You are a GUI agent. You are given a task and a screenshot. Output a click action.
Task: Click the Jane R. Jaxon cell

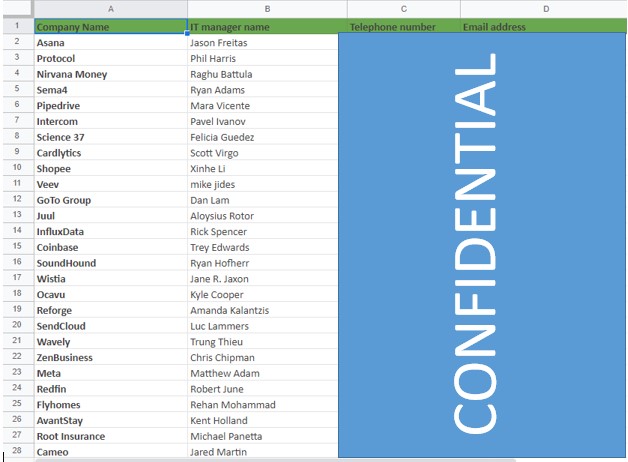click(263, 279)
